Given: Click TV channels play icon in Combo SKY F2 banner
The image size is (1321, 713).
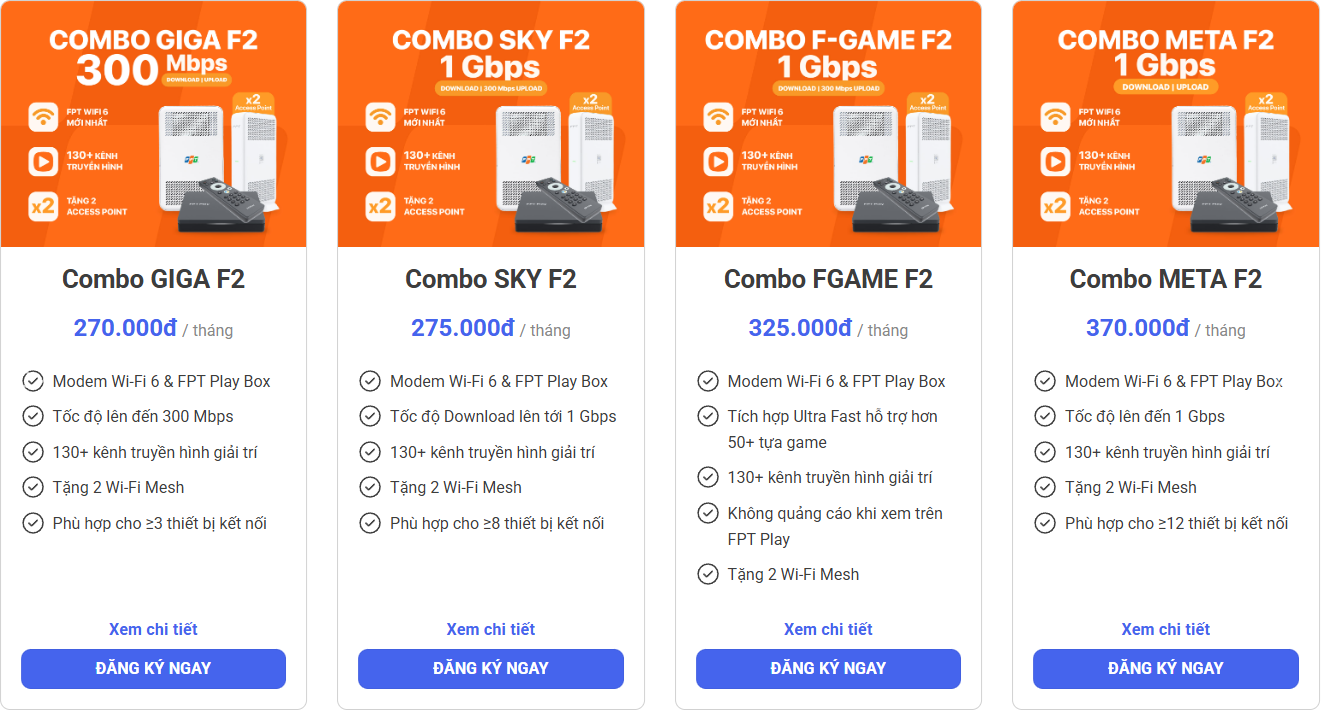Looking at the screenshot, I should (380, 161).
